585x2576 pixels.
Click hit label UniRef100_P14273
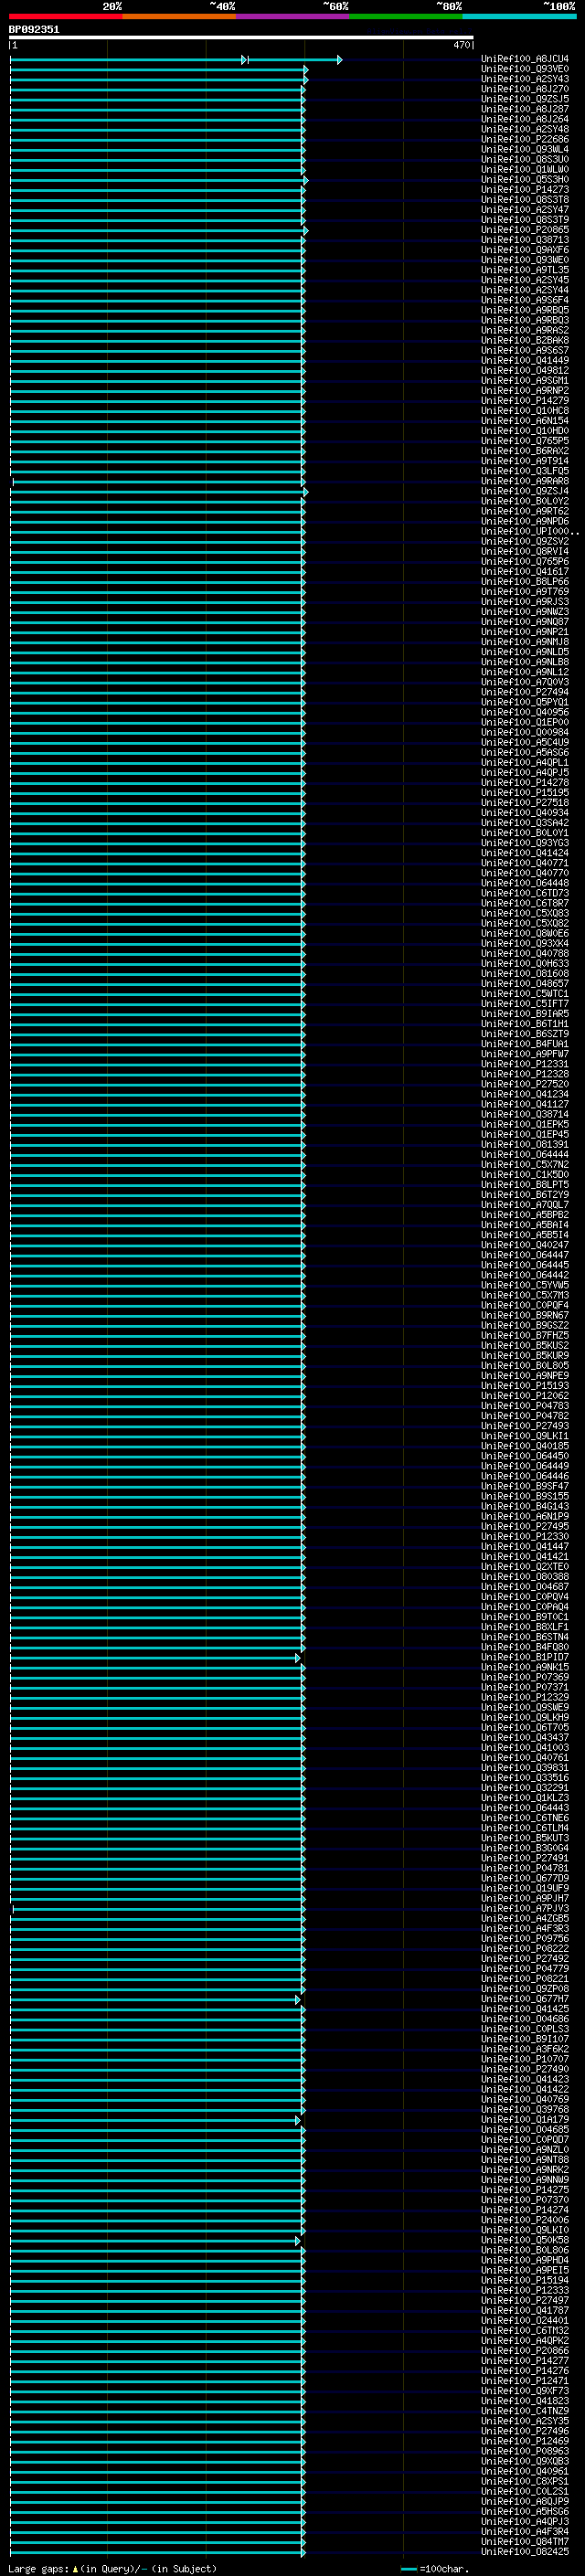click(x=524, y=190)
